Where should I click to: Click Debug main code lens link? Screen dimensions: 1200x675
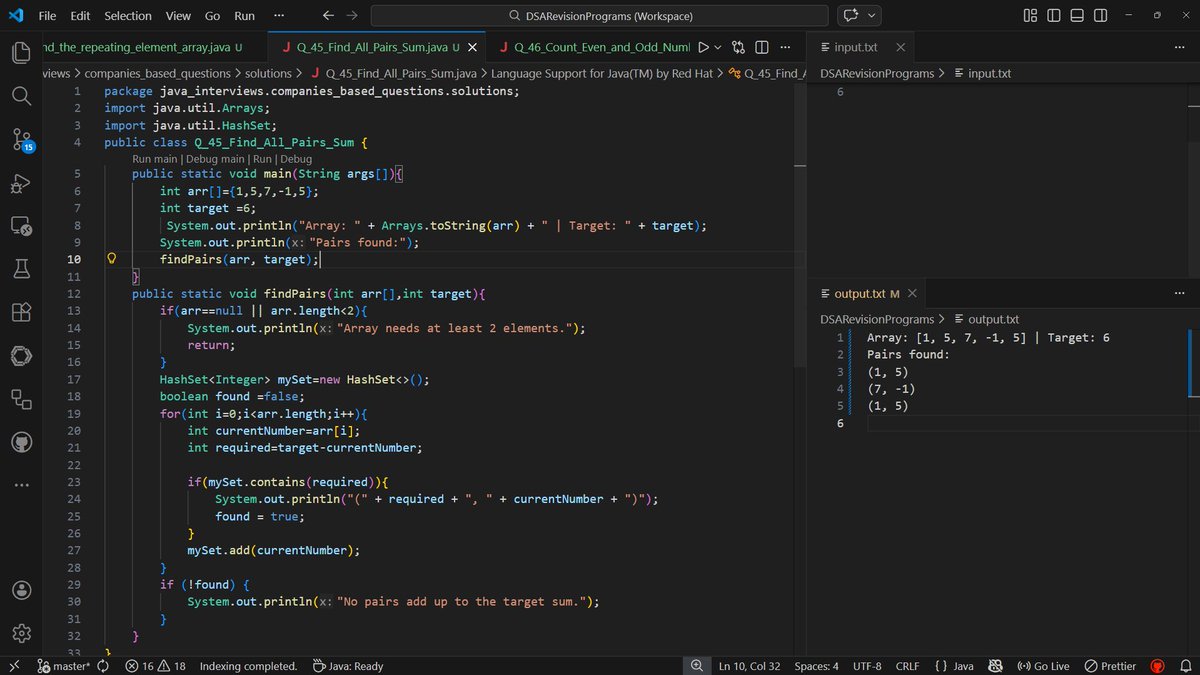[x=215, y=159]
